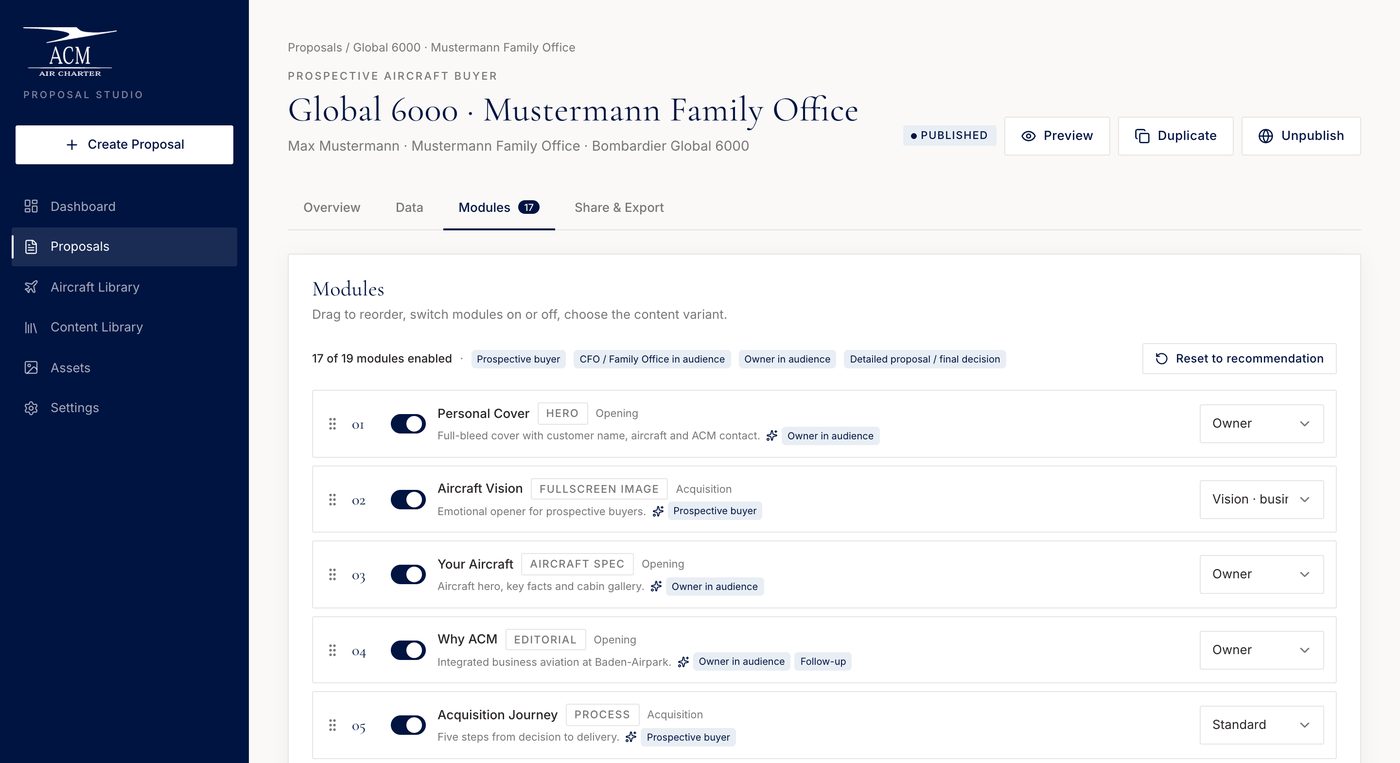The width and height of the screenshot is (1400, 763).
Task: Open the Your Aircraft variant dropdown
Action: tap(1261, 574)
